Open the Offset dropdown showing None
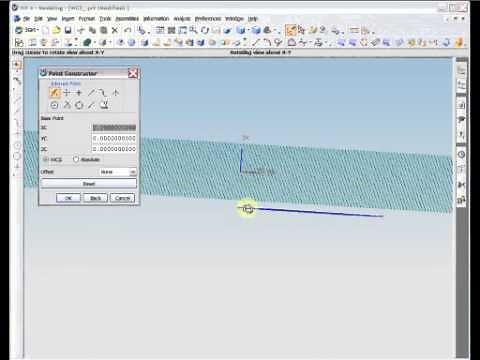Screen dimensions: 480x360 (117, 172)
